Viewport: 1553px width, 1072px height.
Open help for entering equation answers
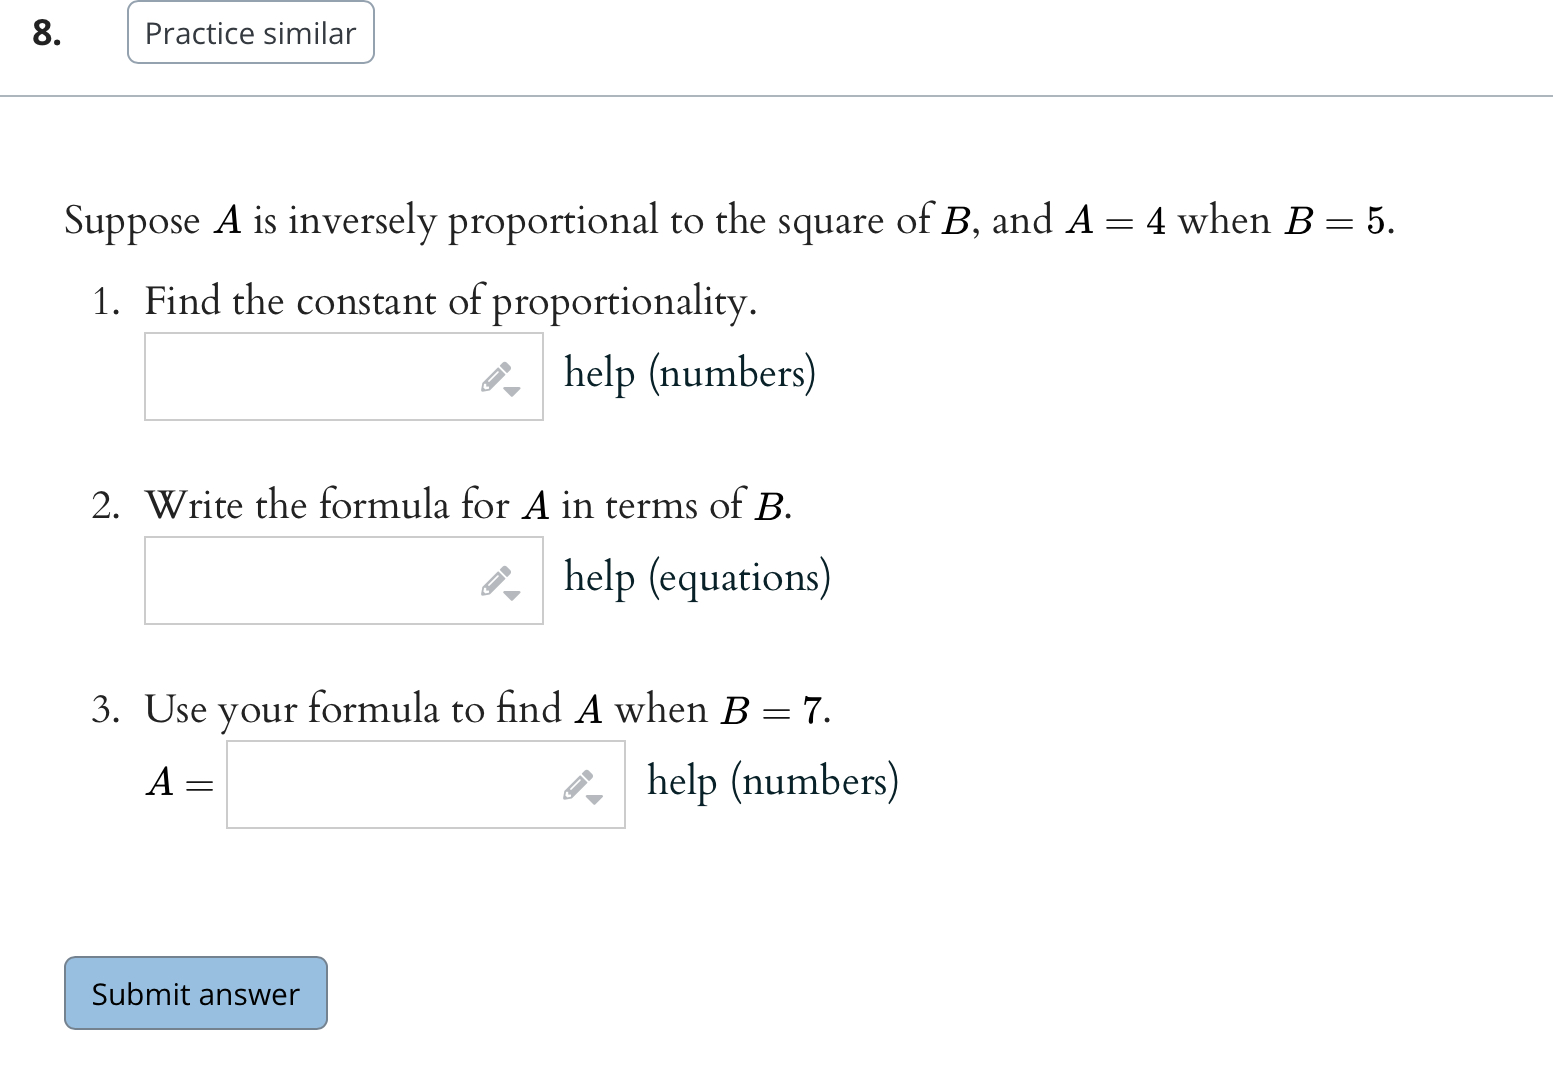[696, 577]
